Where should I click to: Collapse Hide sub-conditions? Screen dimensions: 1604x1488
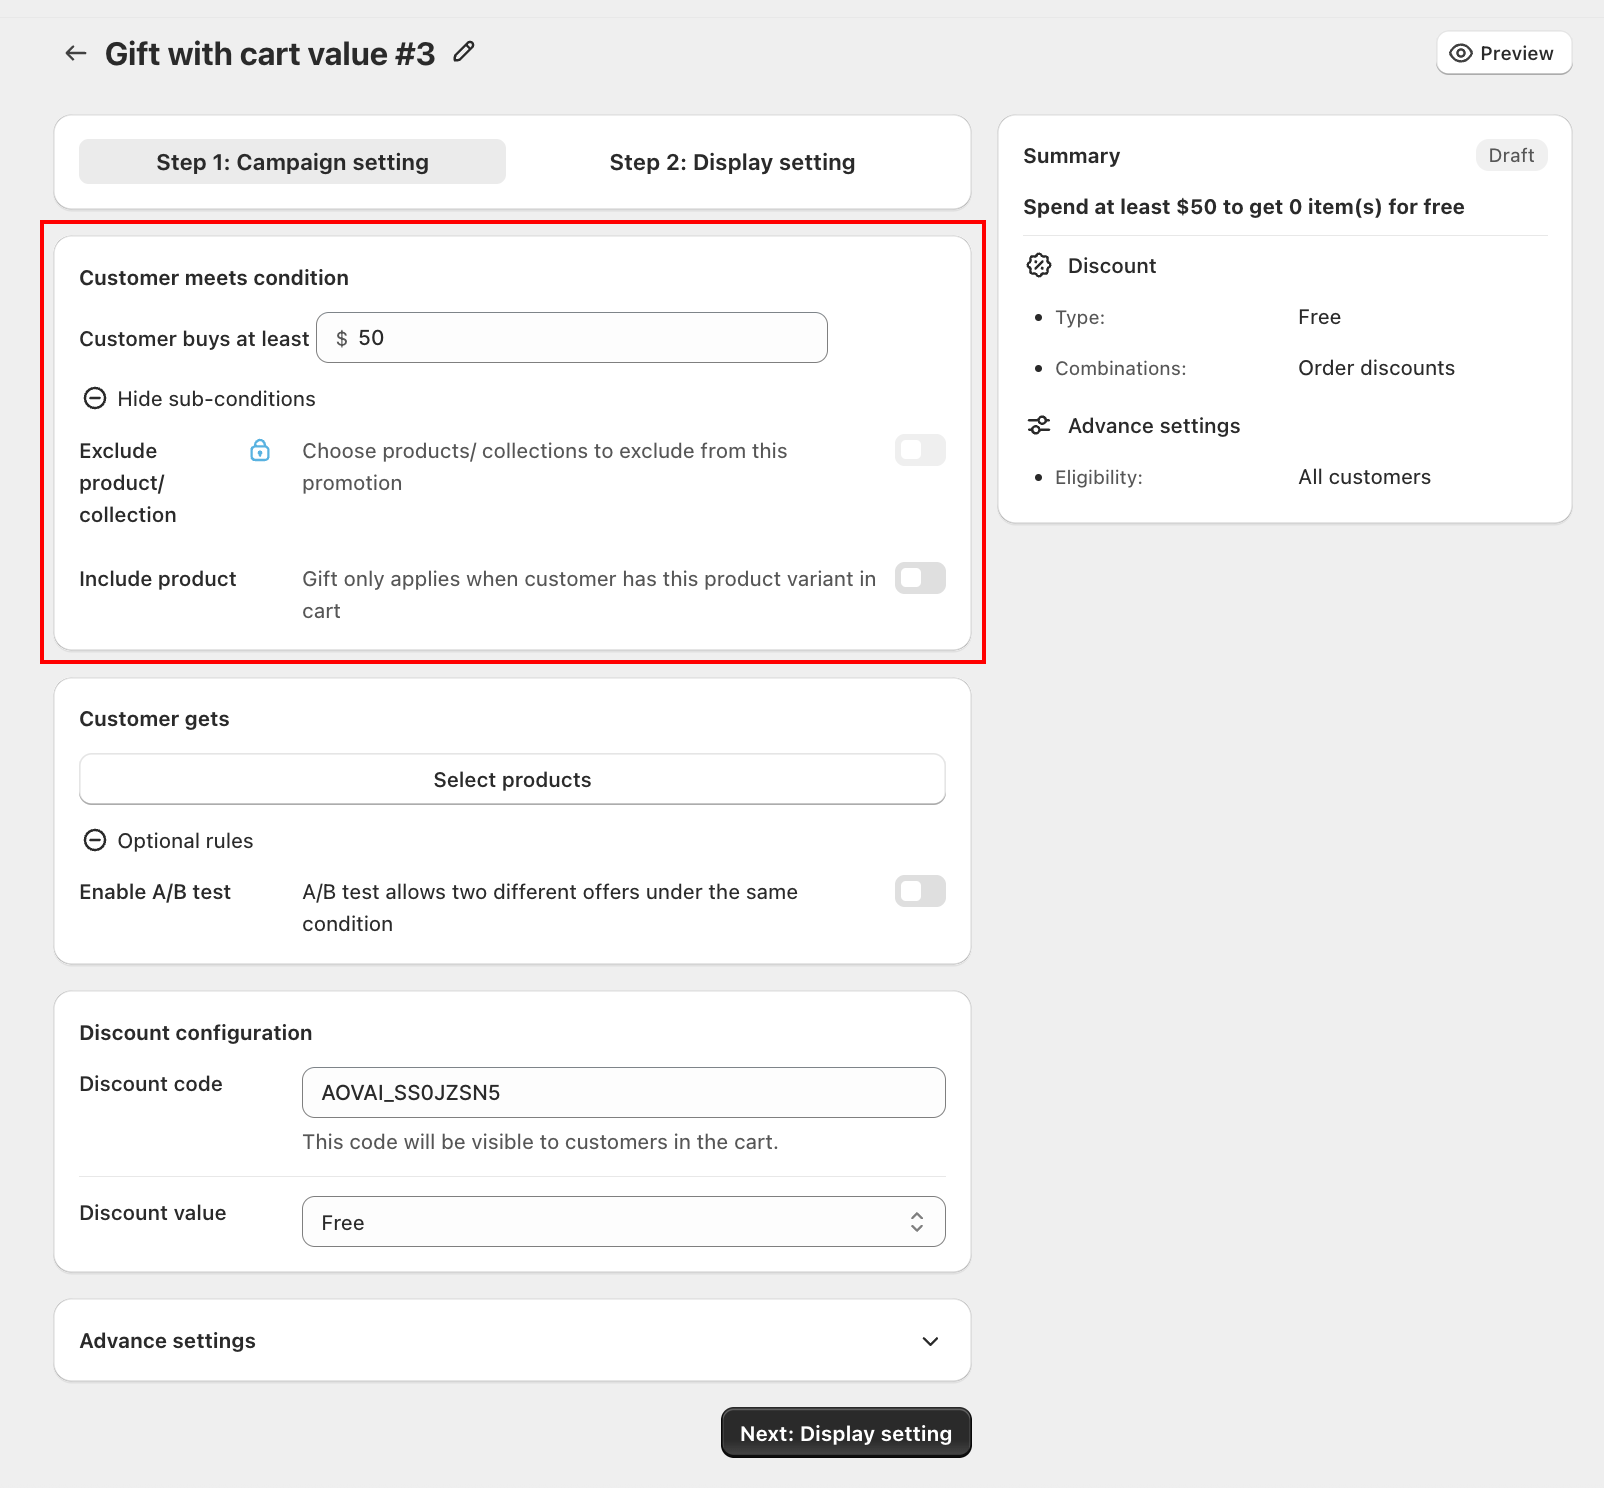click(198, 399)
